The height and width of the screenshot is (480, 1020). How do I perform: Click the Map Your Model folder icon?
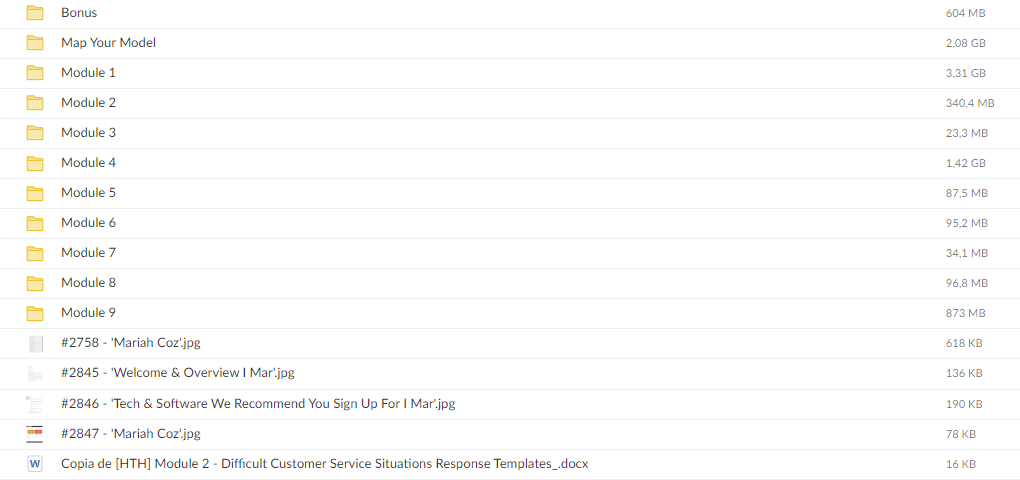coord(35,43)
